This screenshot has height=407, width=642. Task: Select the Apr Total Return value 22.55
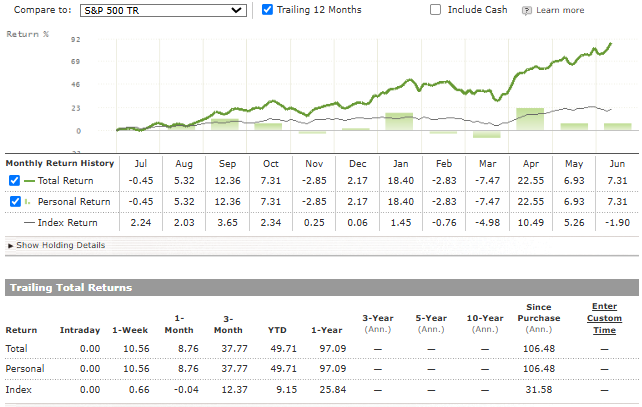[x=531, y=181]
